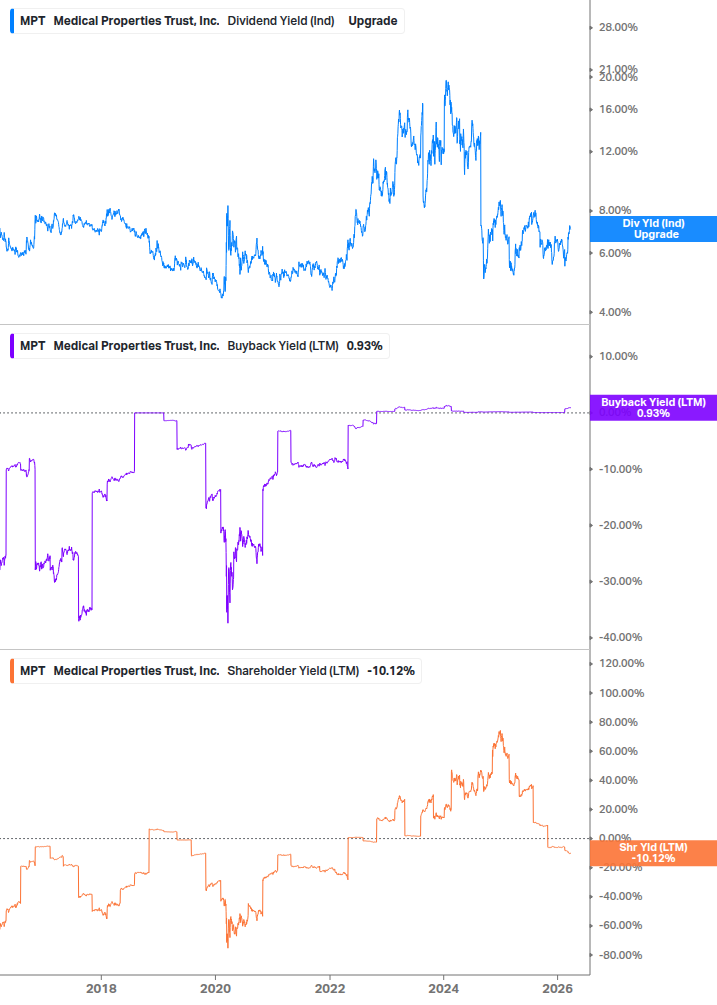The image size is (717, 1005).
Task: Click the 2020 label on time axis
Action: click(215, 988)
